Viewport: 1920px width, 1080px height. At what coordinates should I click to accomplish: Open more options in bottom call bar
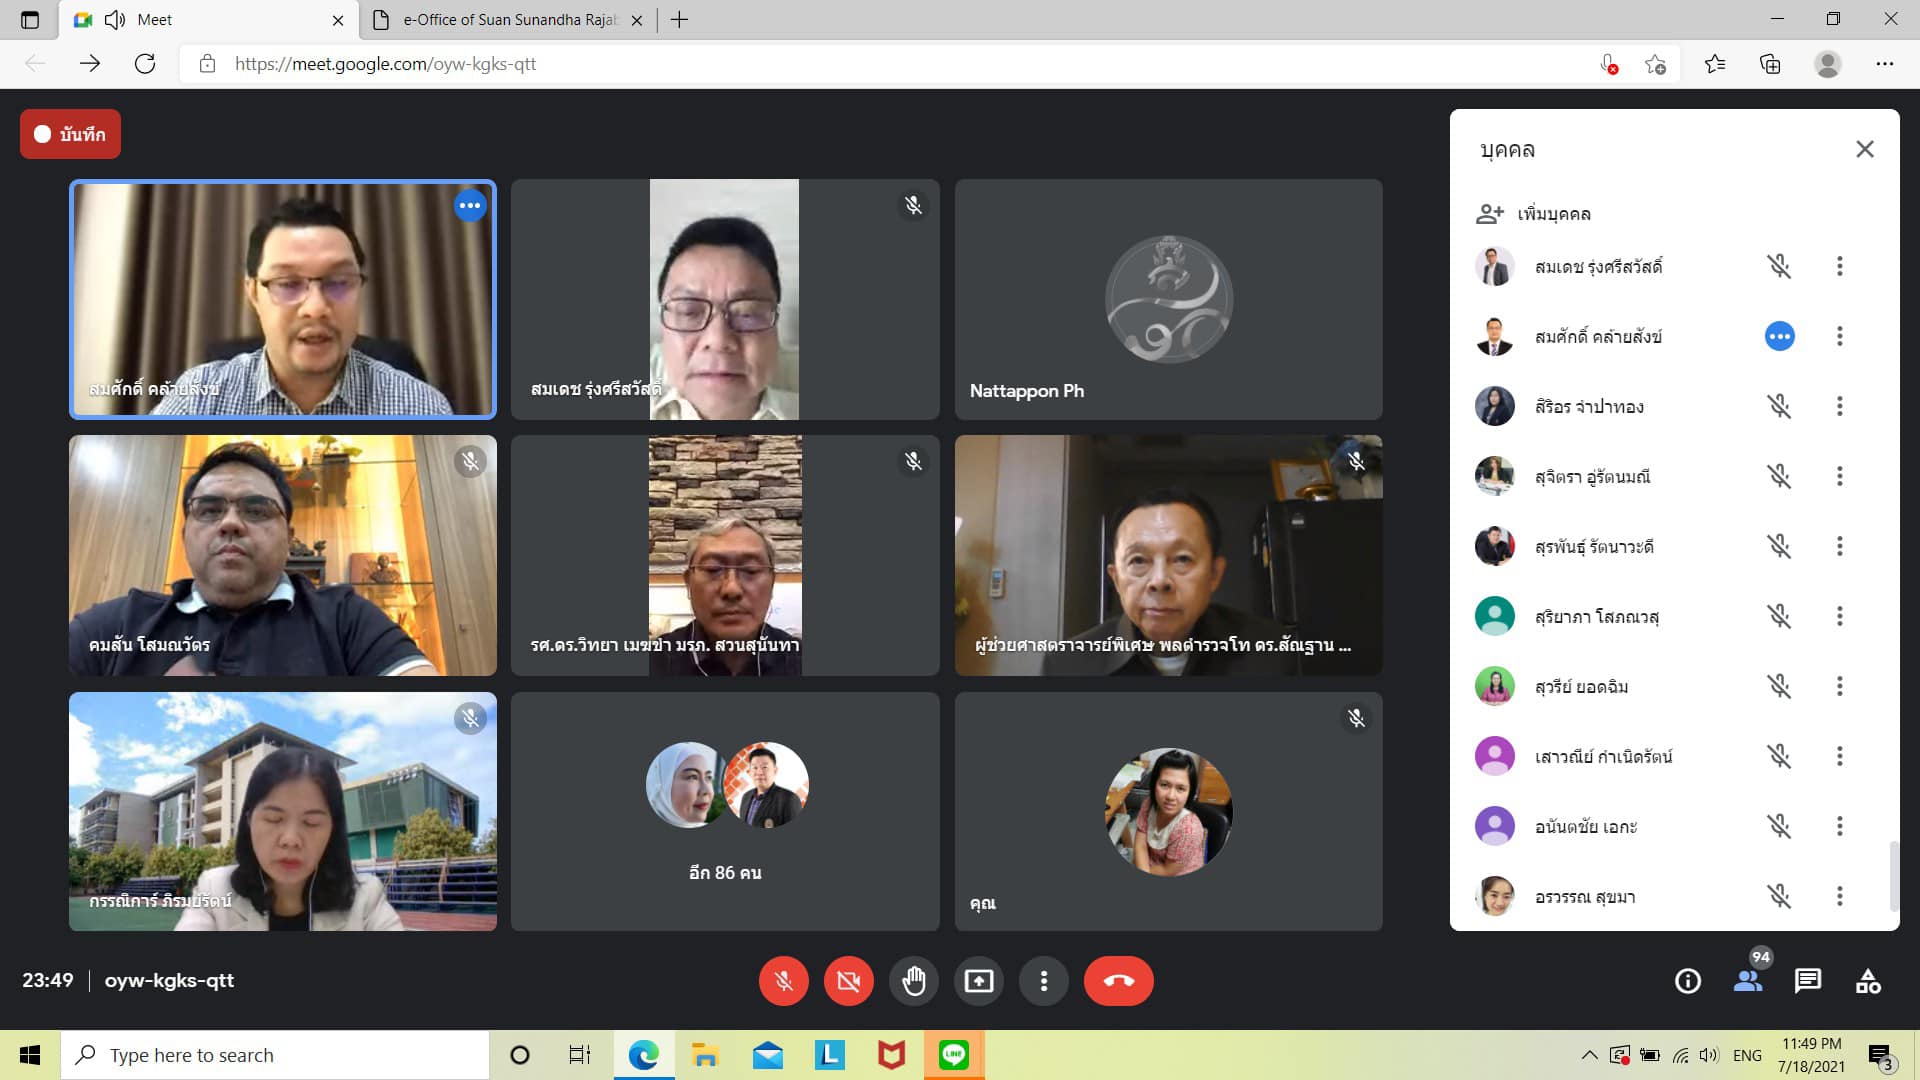coord(1043,981)
